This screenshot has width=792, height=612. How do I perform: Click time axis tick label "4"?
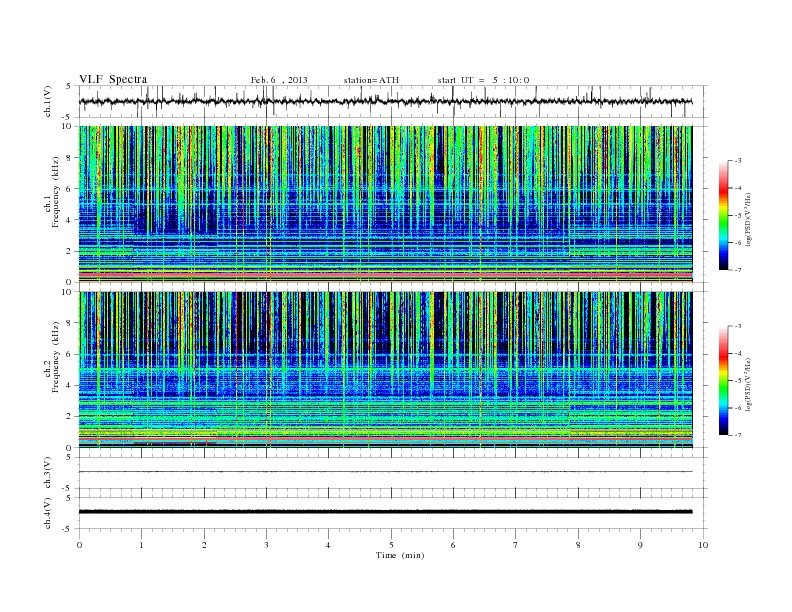pos(329,545)
